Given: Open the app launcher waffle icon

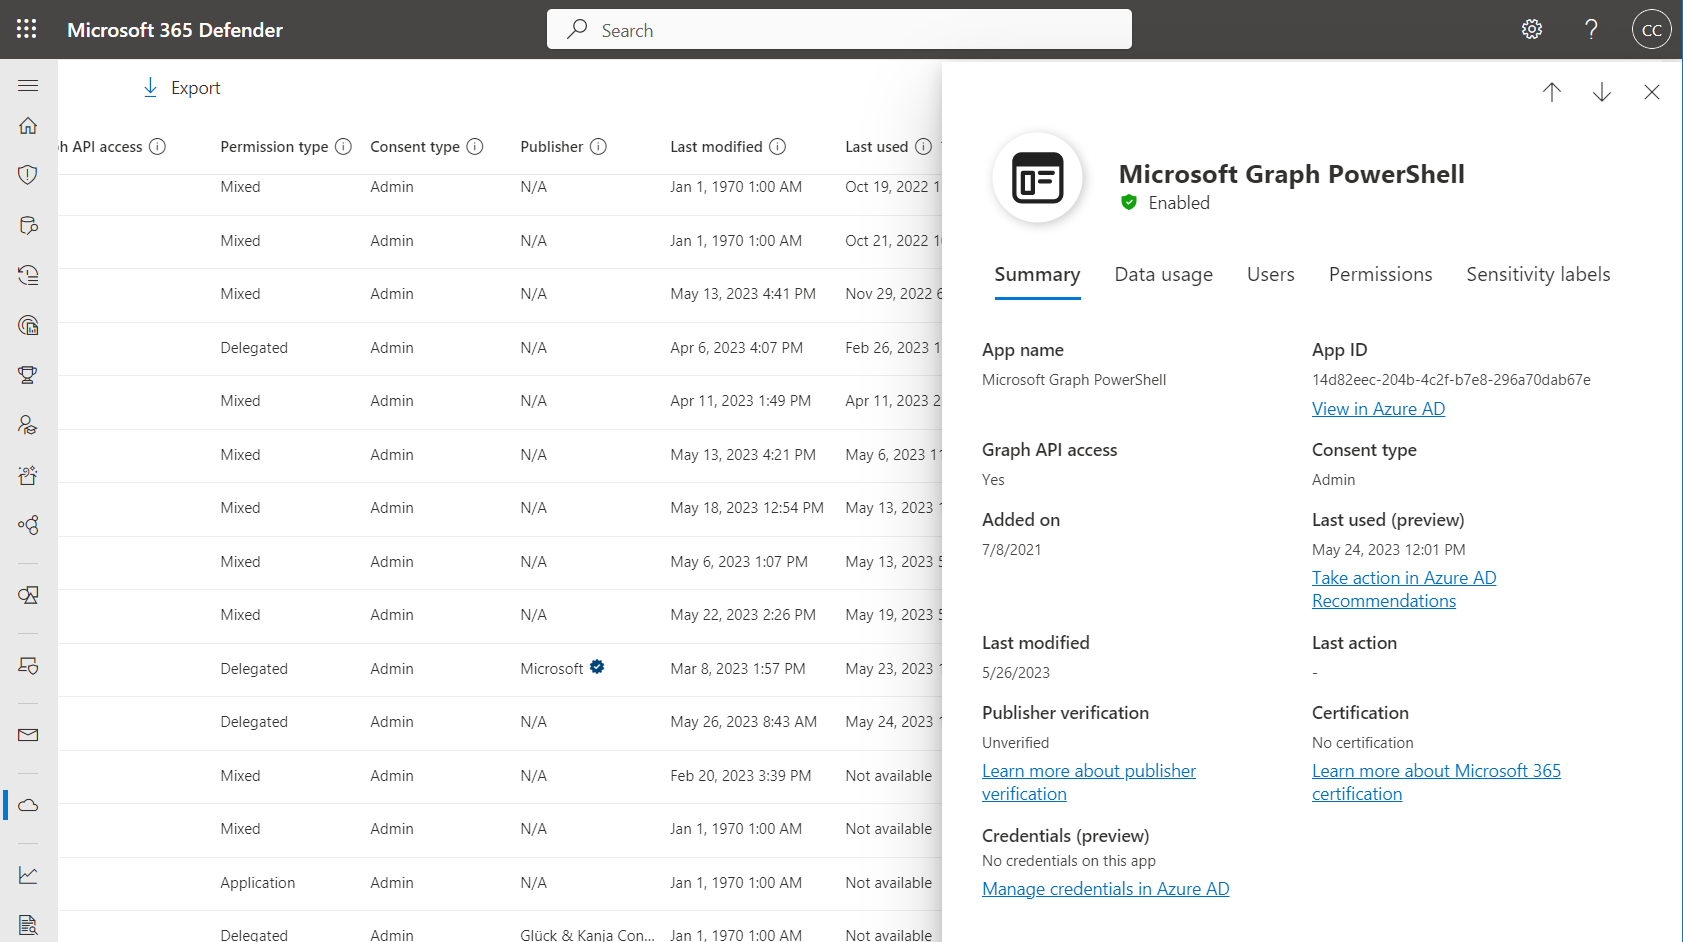Looking at the screenshot, I should [x=27, y=29].
